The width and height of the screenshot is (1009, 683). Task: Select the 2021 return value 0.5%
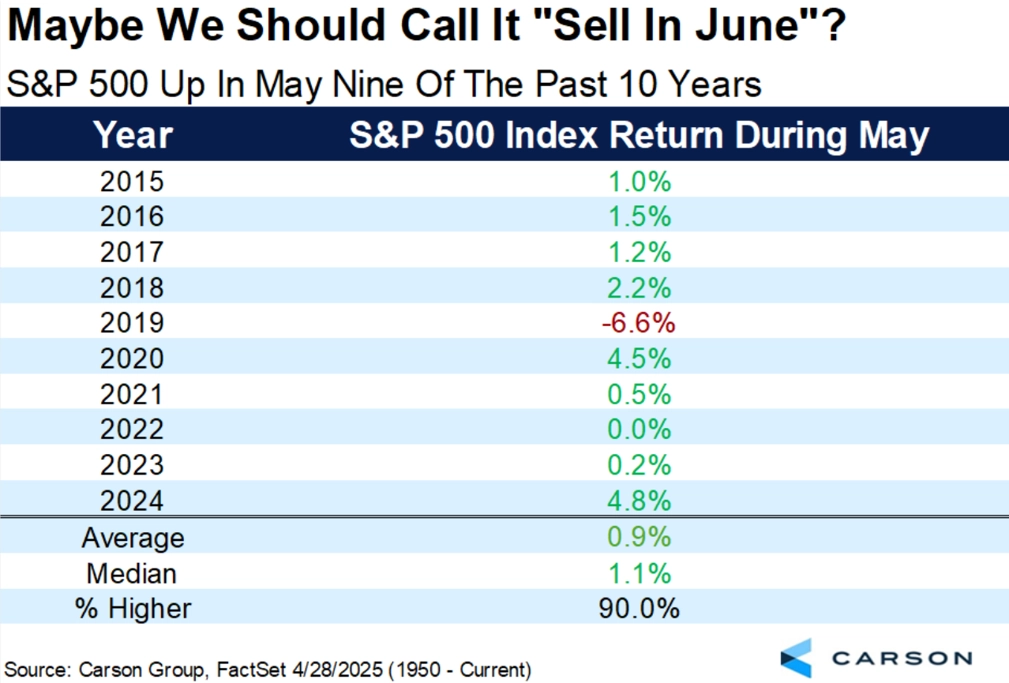(639, 394)
